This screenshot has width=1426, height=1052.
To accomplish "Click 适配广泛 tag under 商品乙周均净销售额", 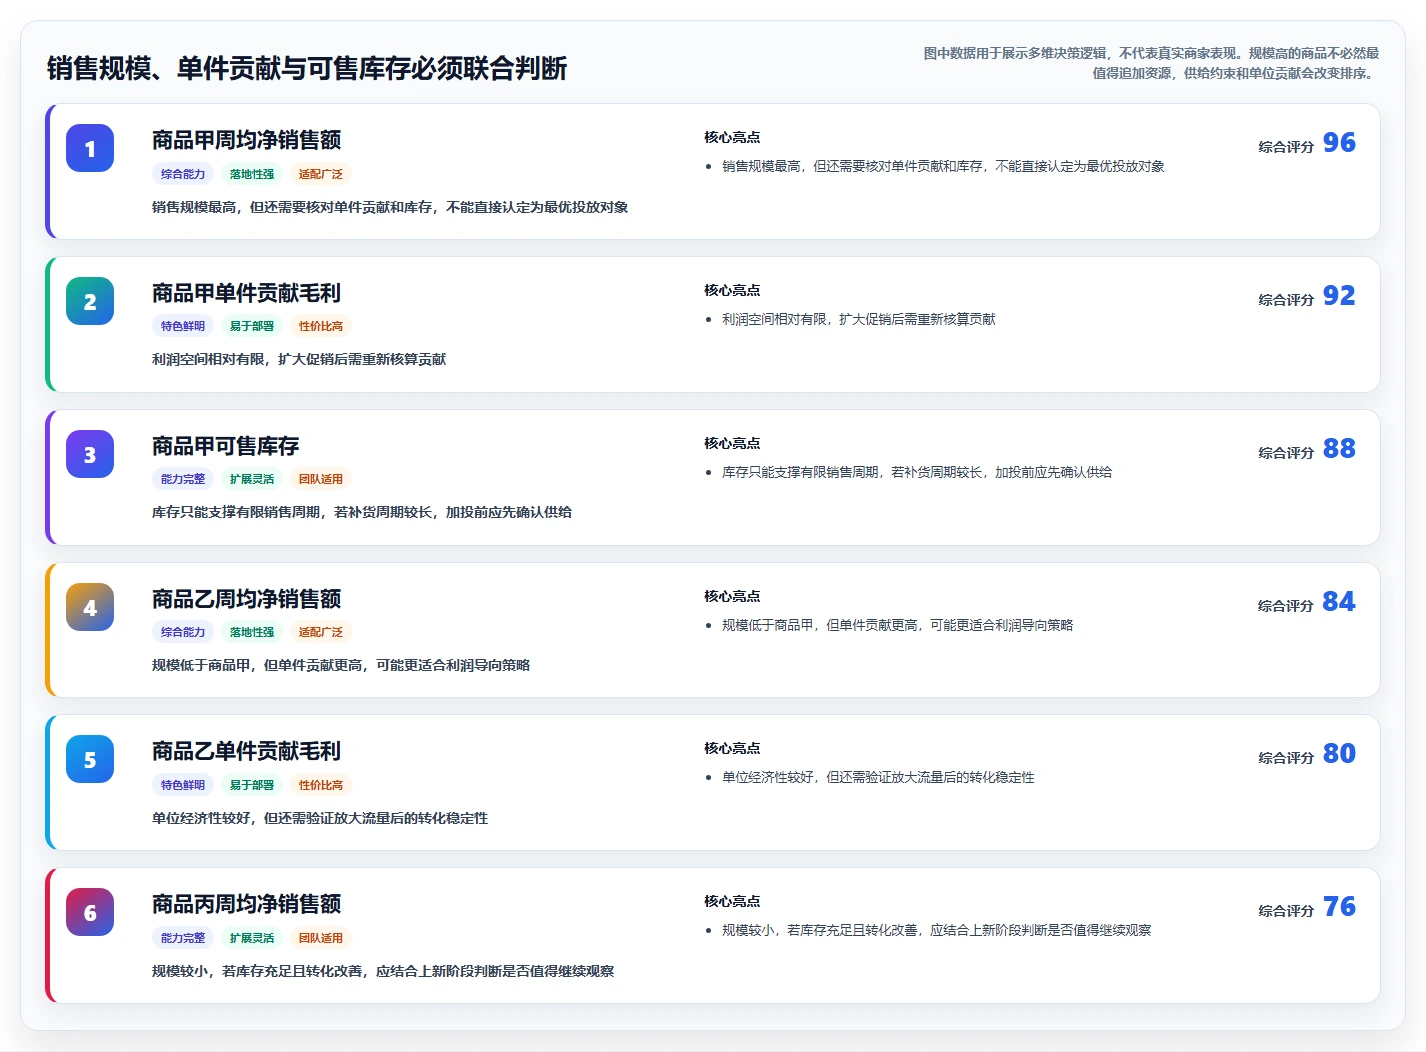I will click(321, 632).
